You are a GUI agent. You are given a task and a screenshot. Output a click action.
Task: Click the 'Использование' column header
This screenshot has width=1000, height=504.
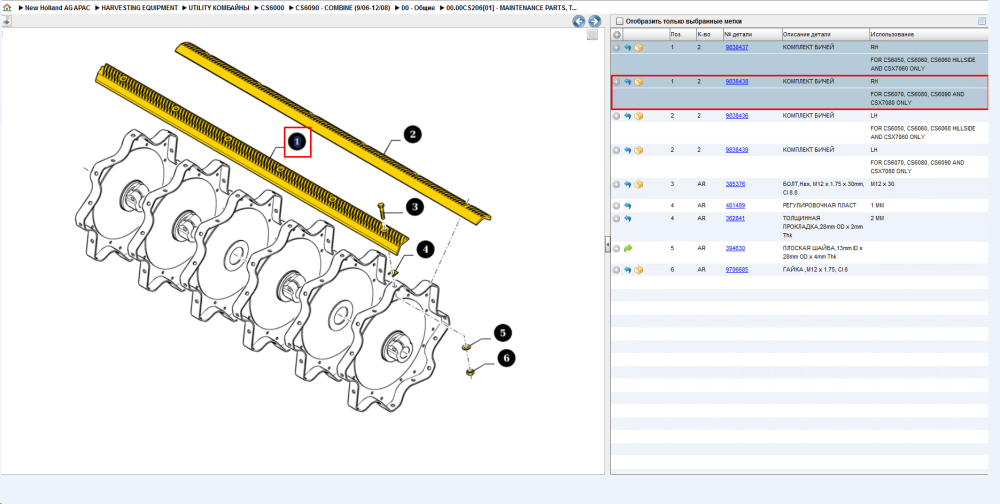pyautogui.click(x=929, y=34)
